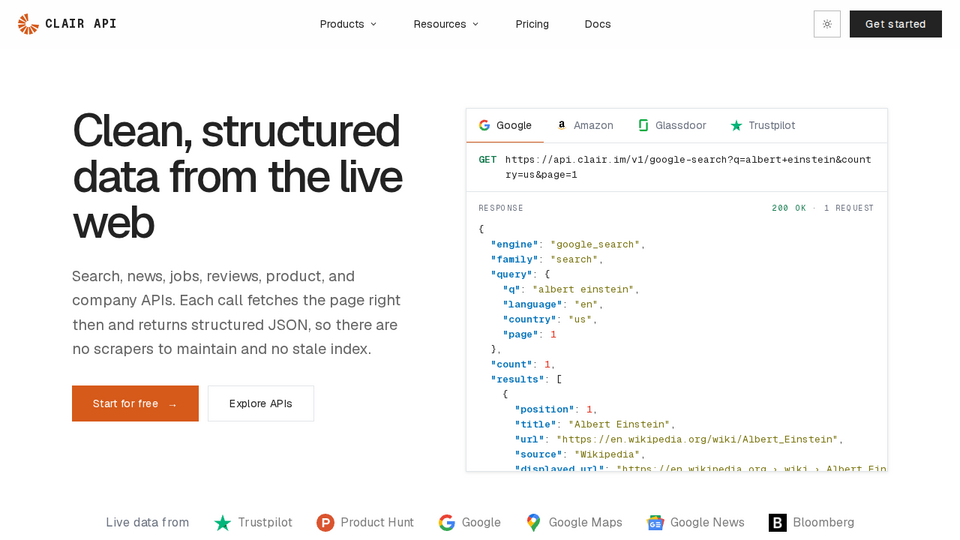The width and height of the screenshot is (960, 540).
Task: Click the Glassdoor icon in the tab bar
Action: (x=643, y=125)
